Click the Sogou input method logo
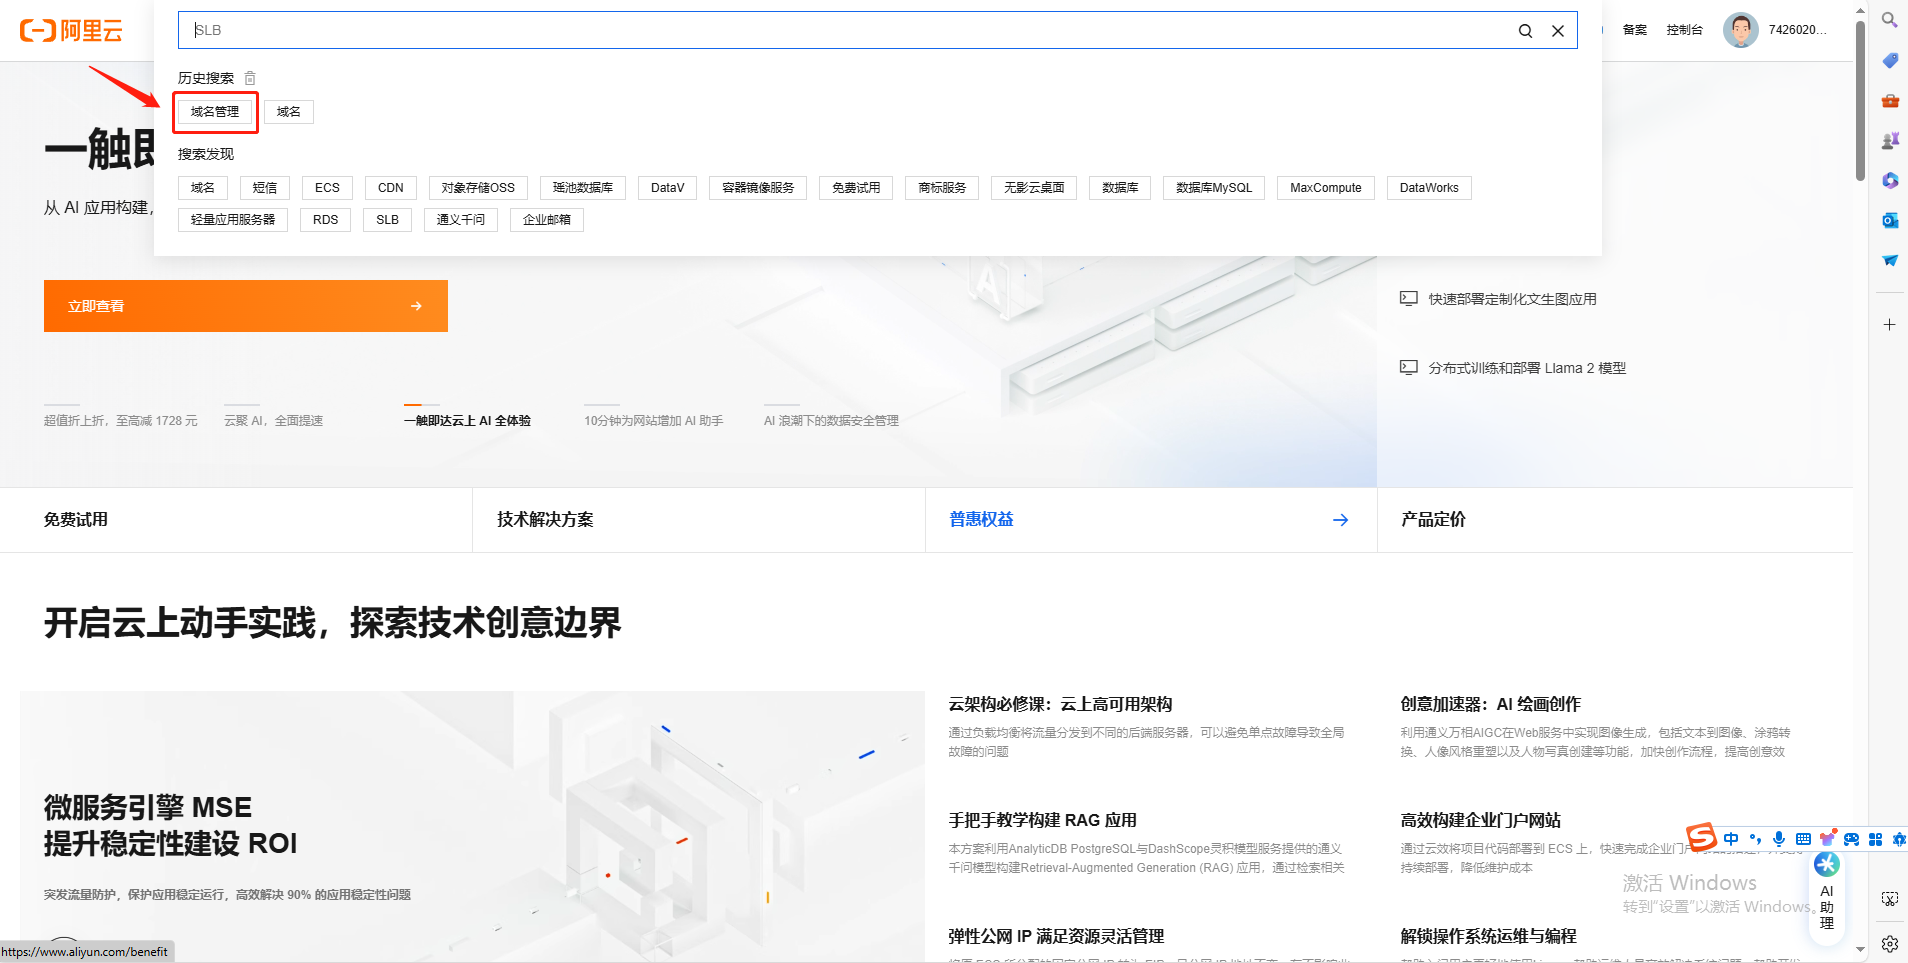 coord(1701,836)
